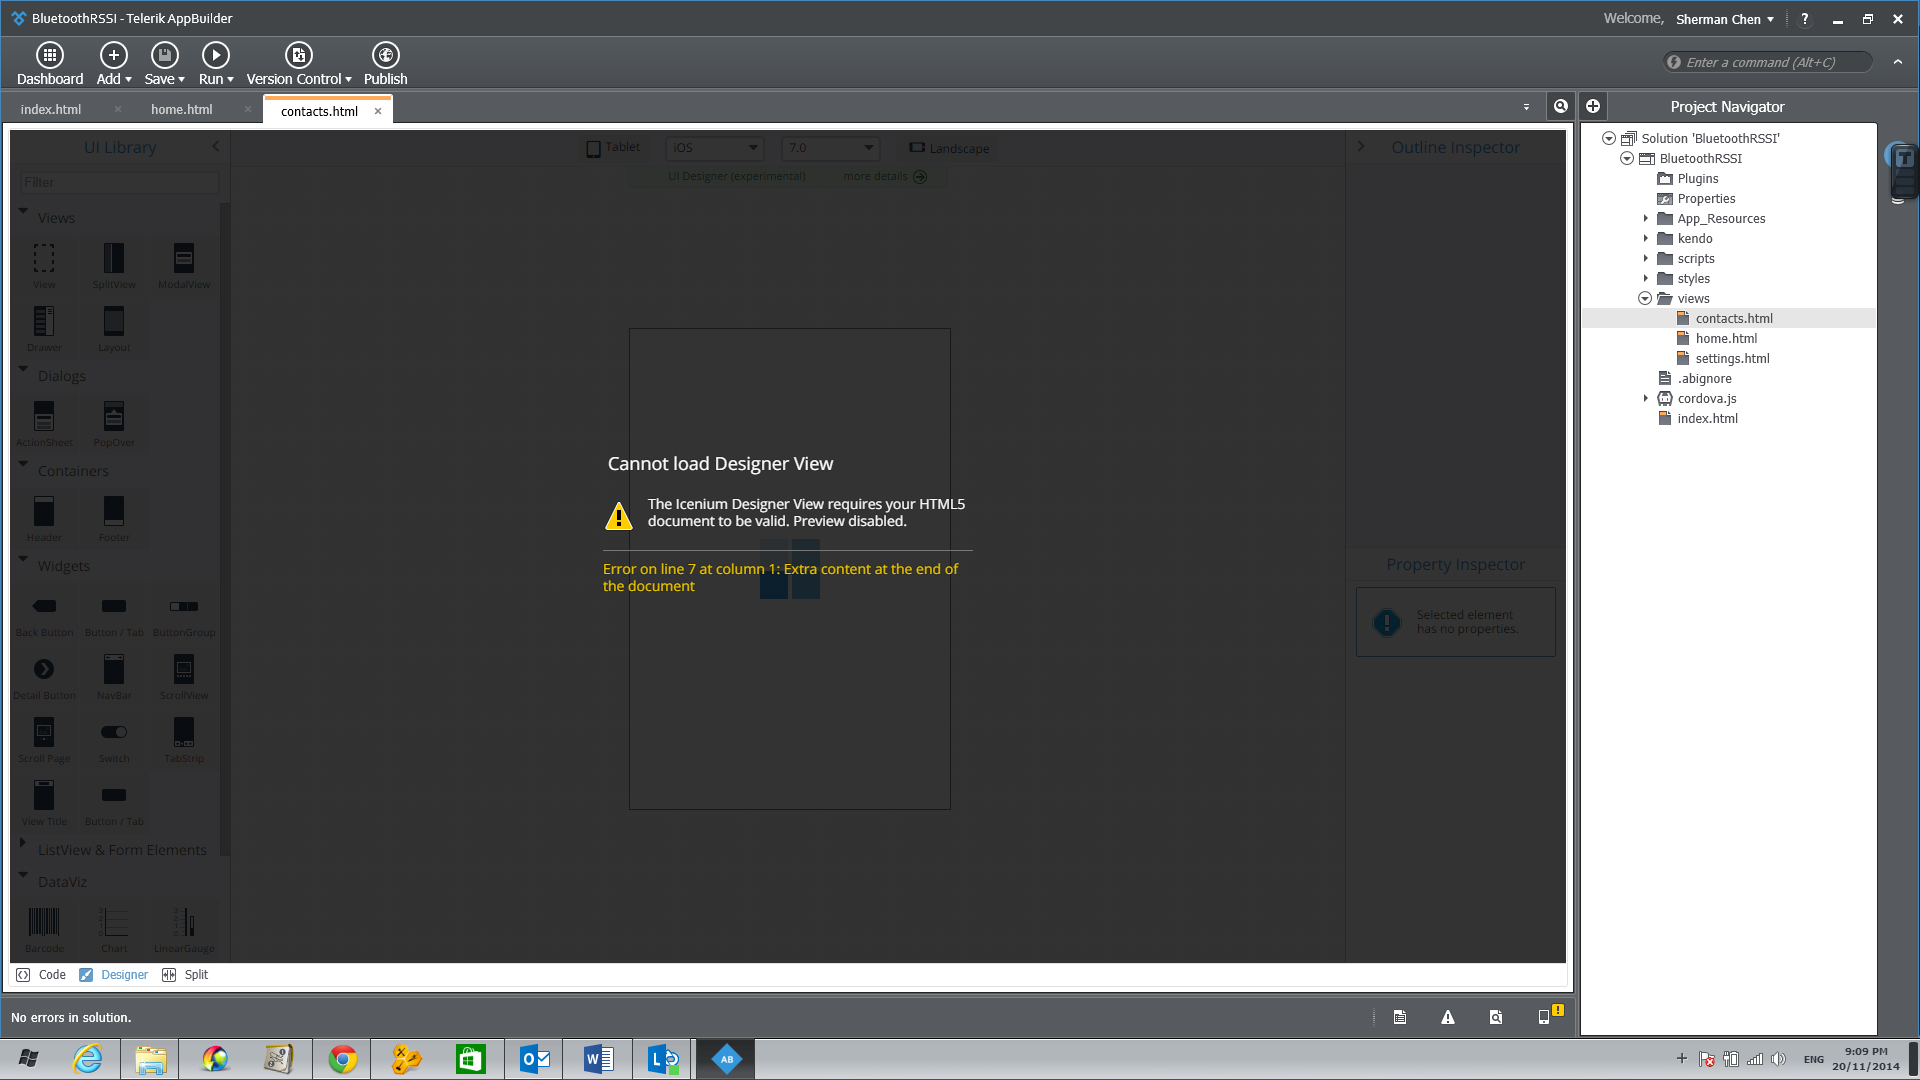Click the warning triangle icon in status bar
Screen dimensions: 1920x1080
point(1447,1017)
